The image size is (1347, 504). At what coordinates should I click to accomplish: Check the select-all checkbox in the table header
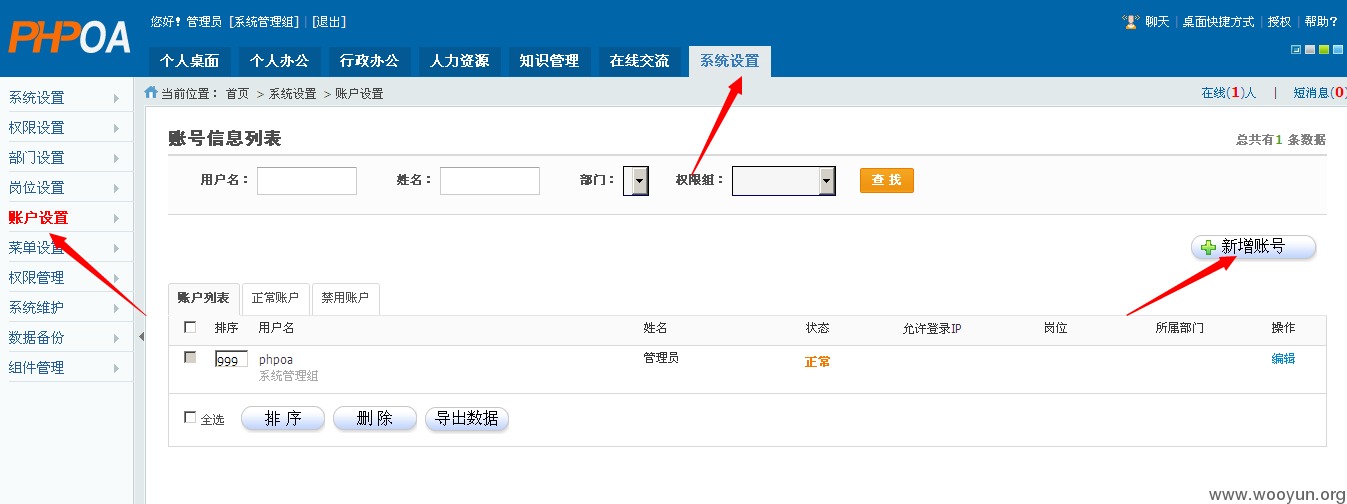(x=190, y=327)
